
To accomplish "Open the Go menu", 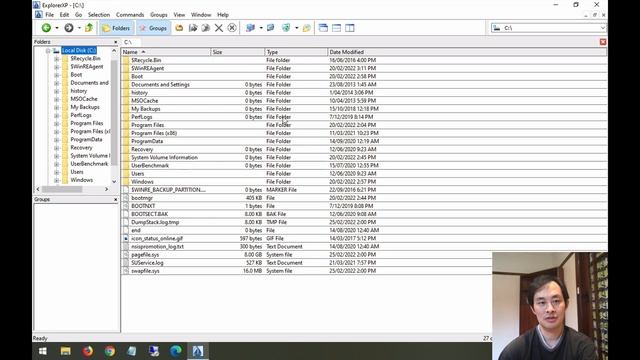I will click(x=78, y=15).
